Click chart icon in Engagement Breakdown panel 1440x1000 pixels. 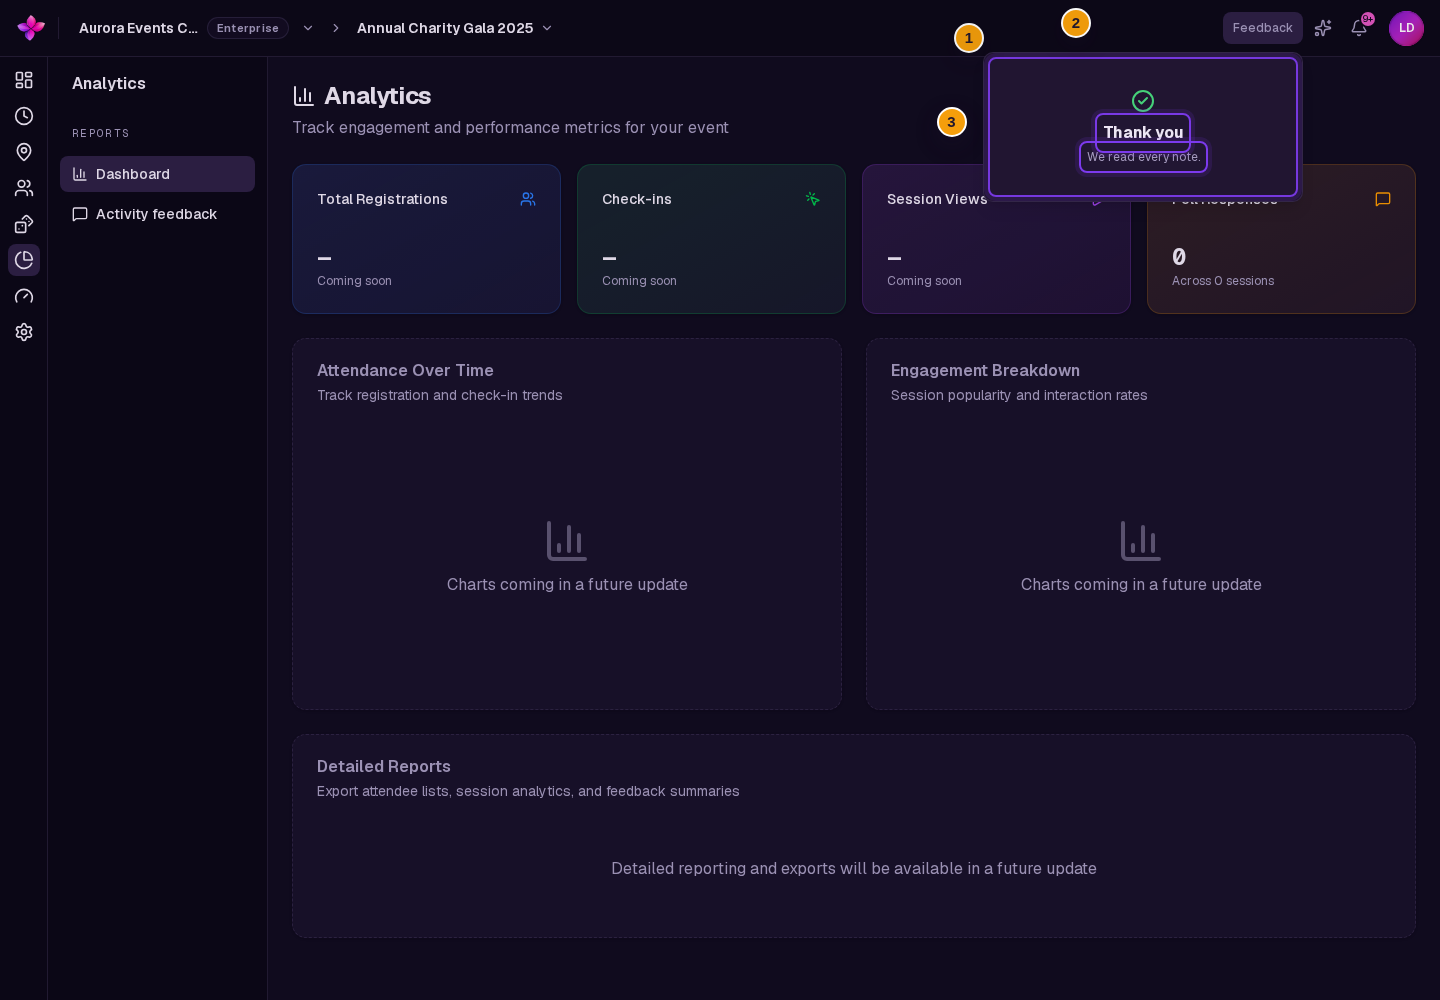pyautogui.click(x=1141, y=541)
